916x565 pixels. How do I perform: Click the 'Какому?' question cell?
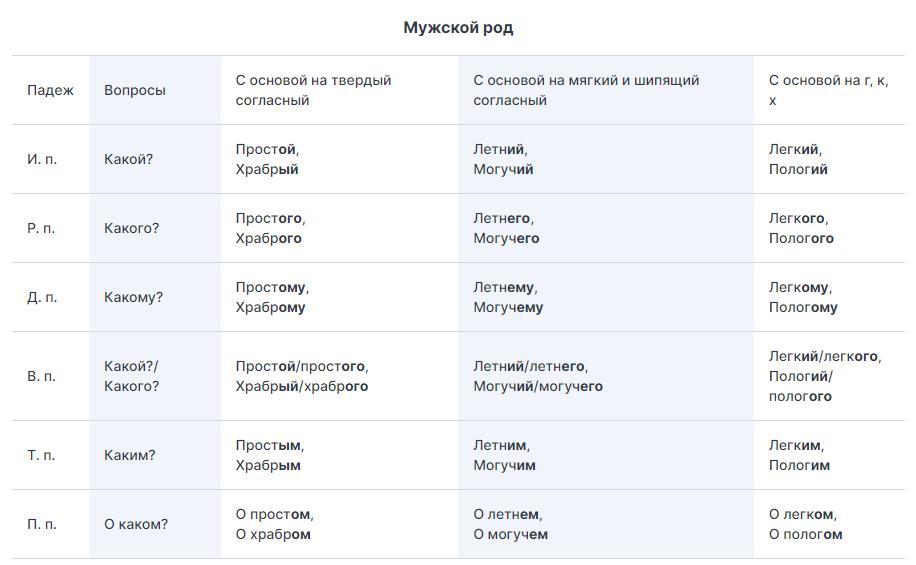(133, 297)
